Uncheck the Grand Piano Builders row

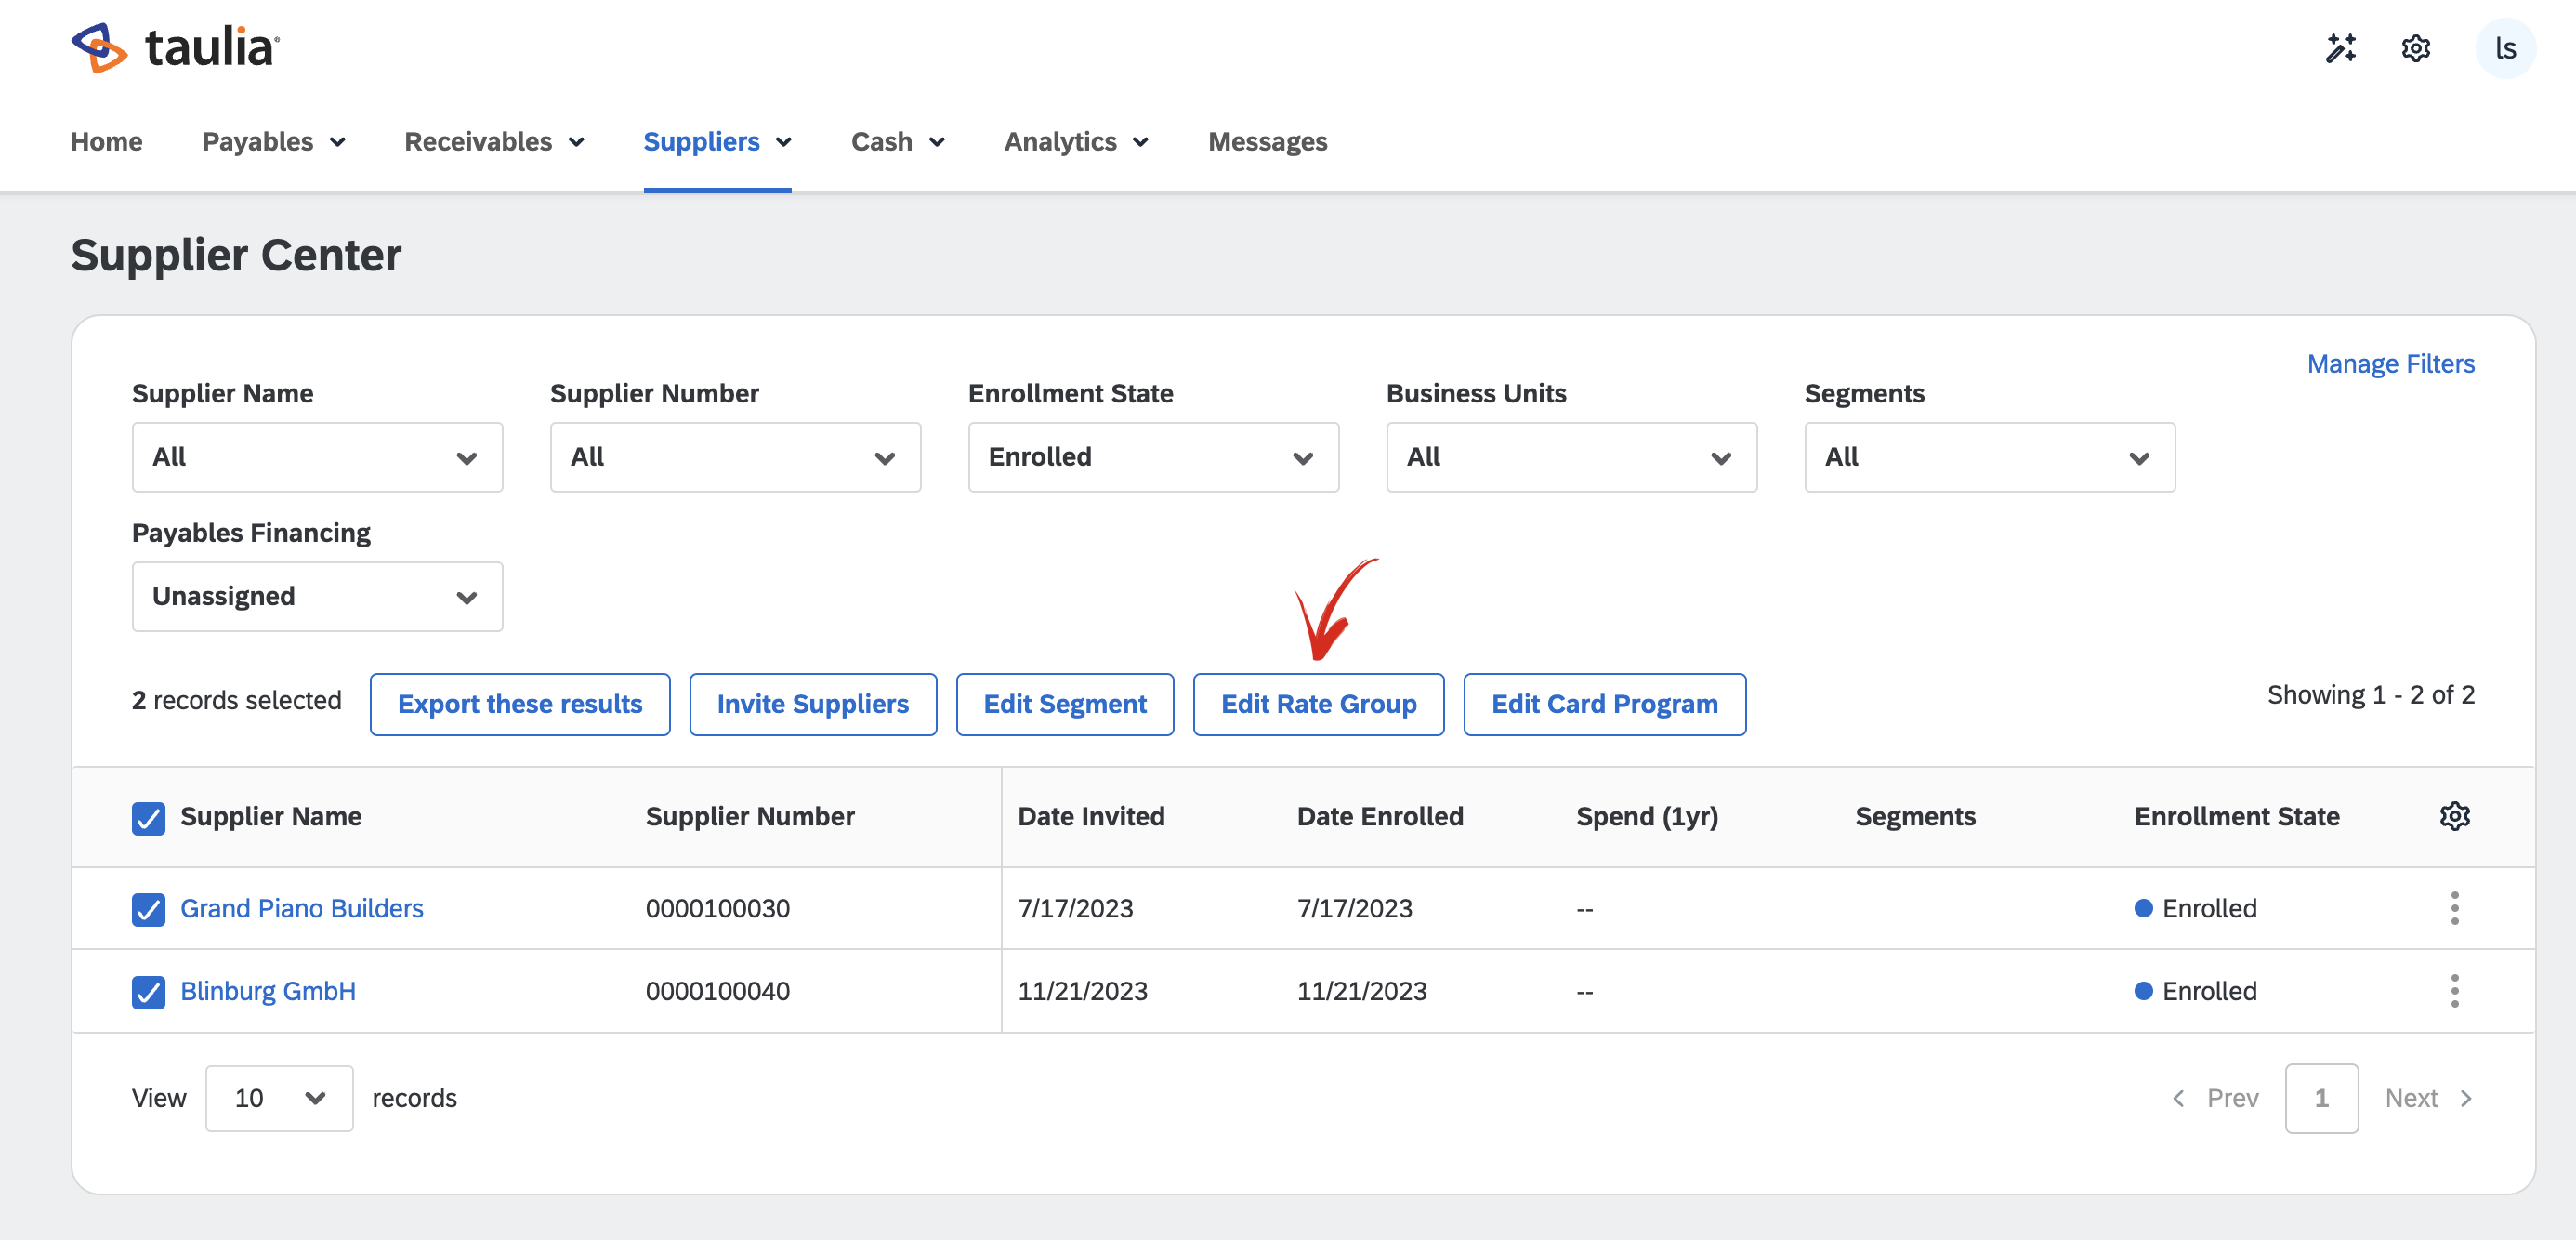148,909
